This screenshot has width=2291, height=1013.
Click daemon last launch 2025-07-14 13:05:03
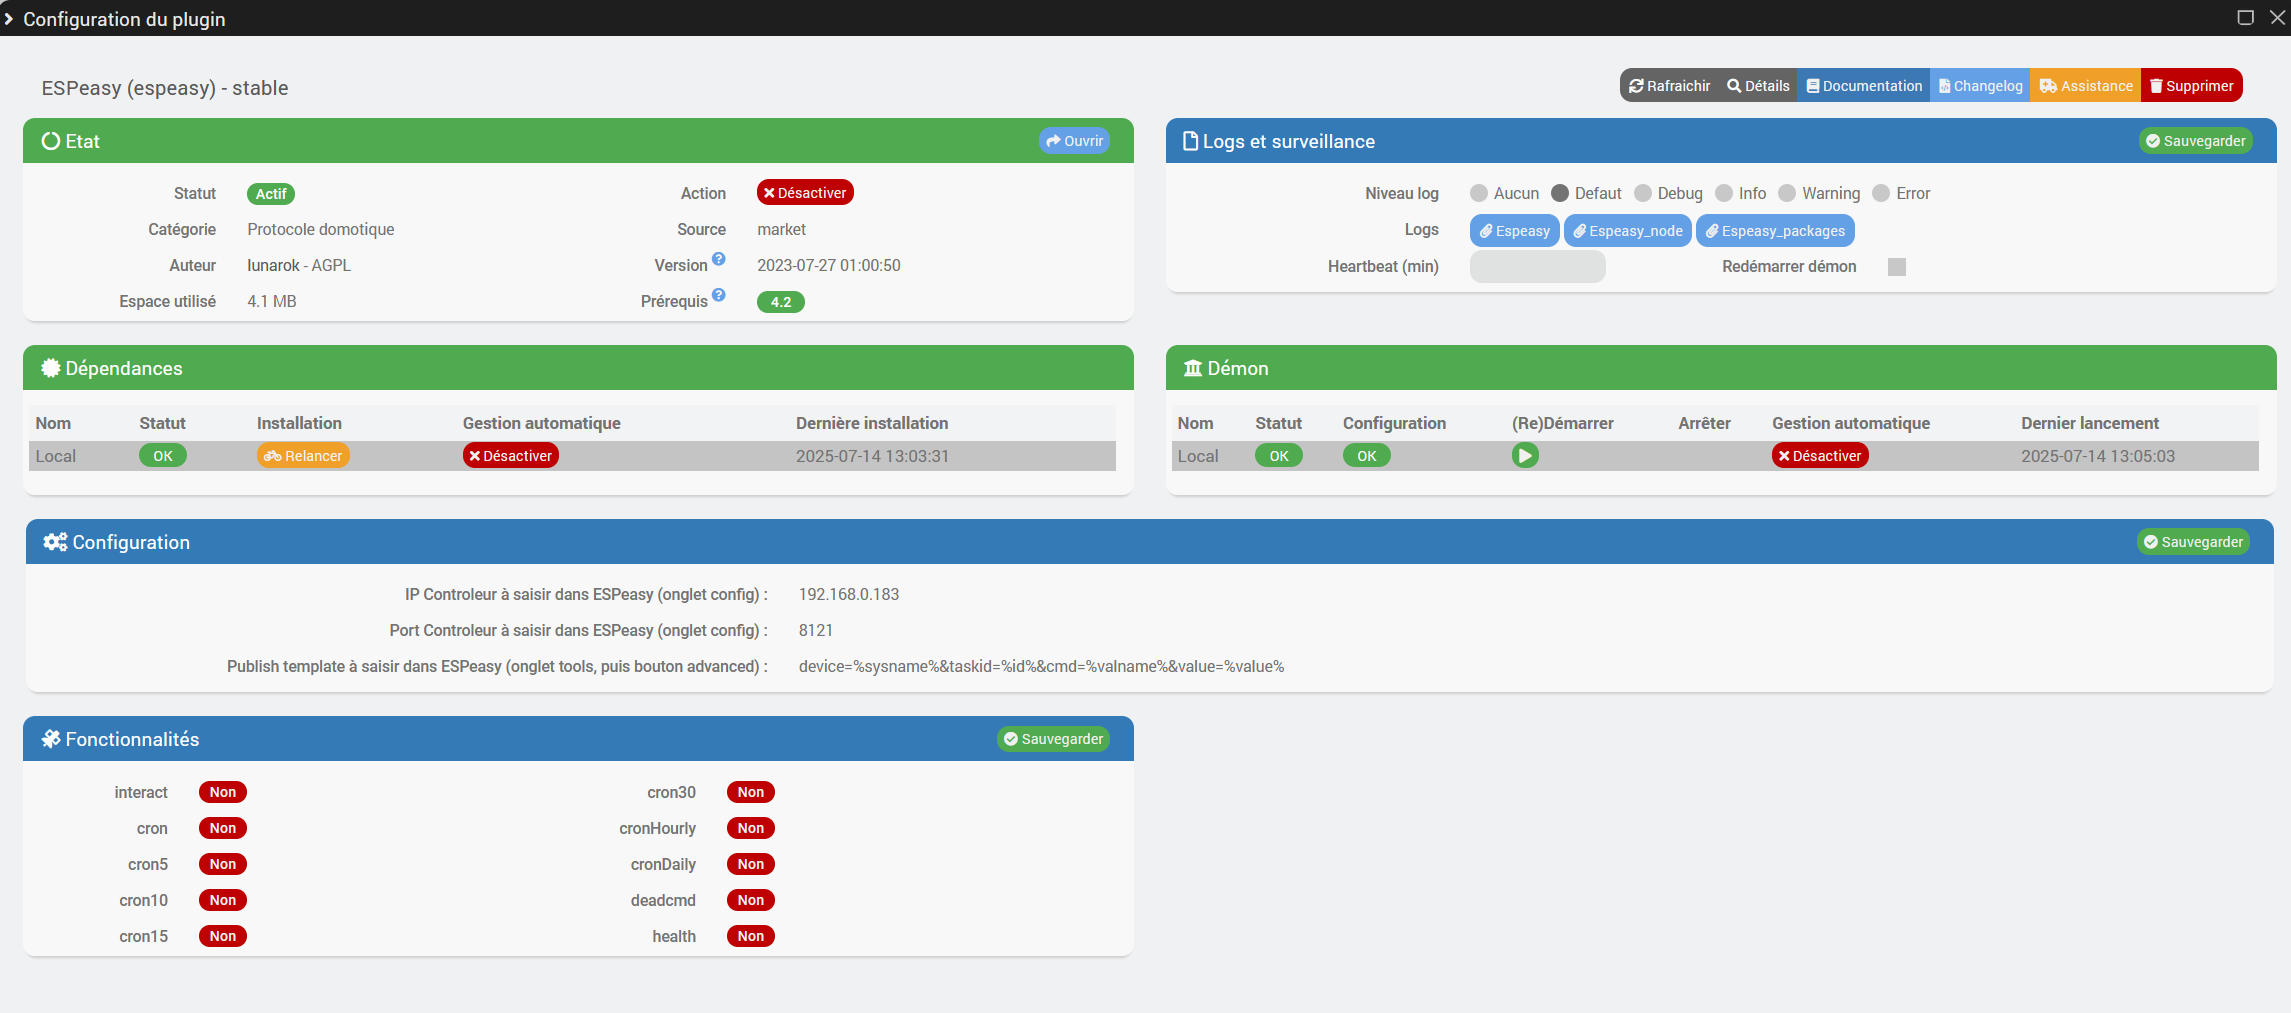(x=2098, y=456)
